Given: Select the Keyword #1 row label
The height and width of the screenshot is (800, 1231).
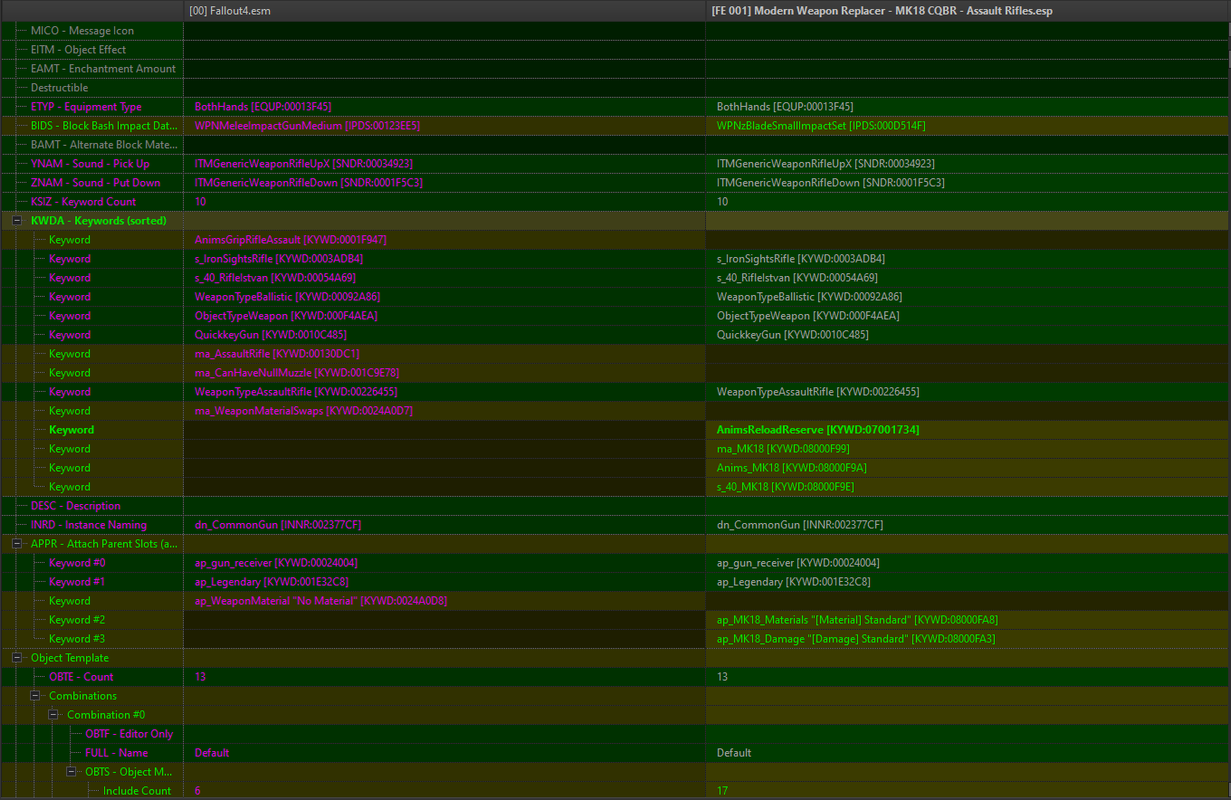Looking at the screenshot, I should pos(77,581).
